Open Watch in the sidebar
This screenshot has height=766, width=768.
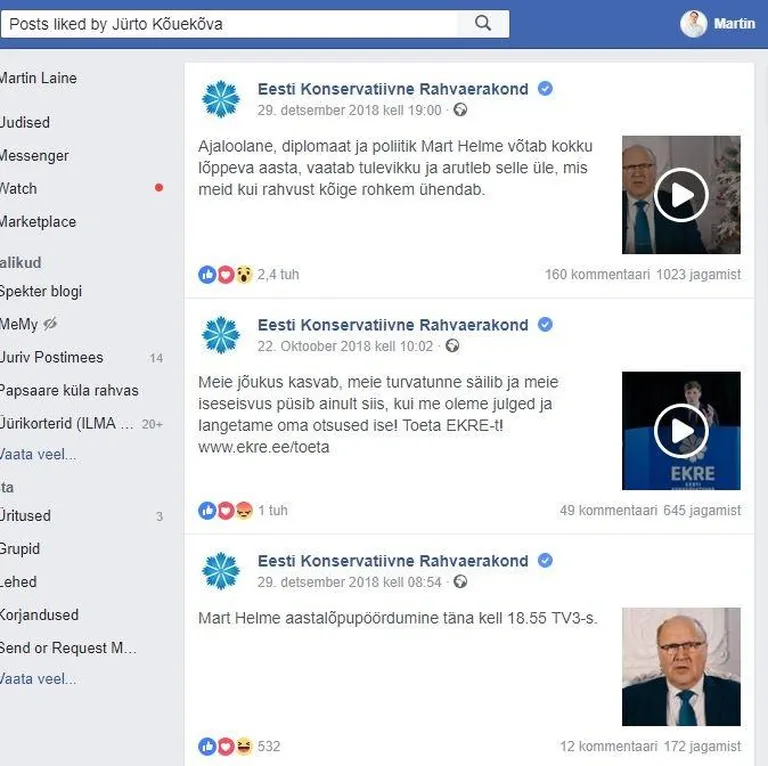click(x=18, y=189)
